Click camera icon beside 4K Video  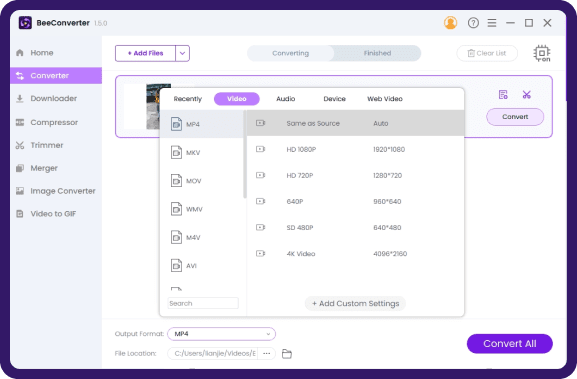(x=261, y=254)
